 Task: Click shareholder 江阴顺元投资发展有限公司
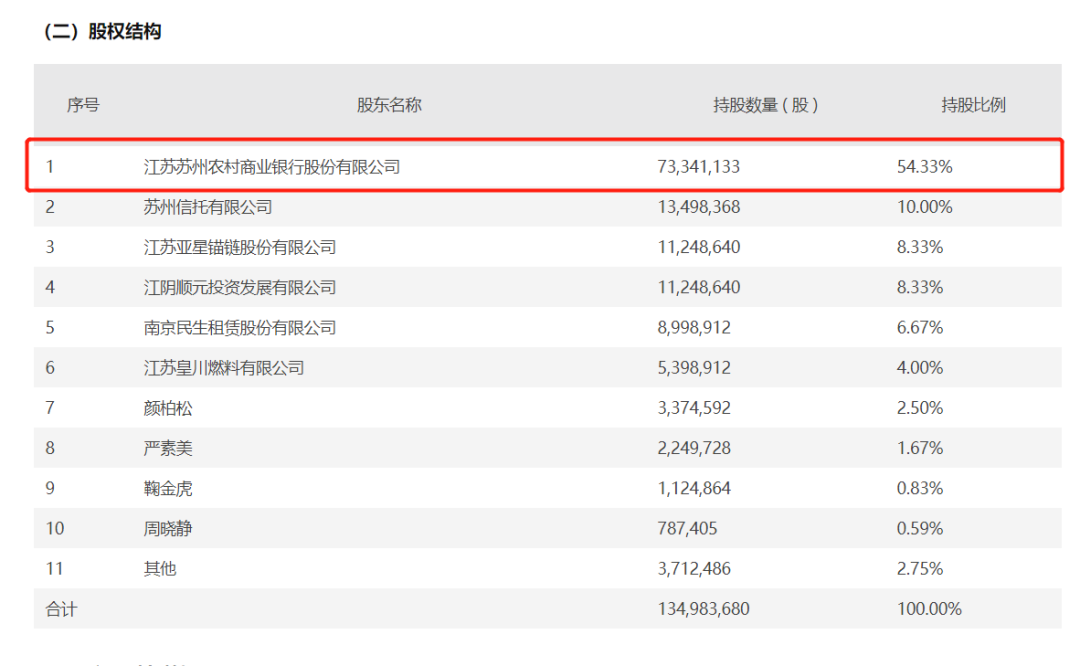(240, 287)
